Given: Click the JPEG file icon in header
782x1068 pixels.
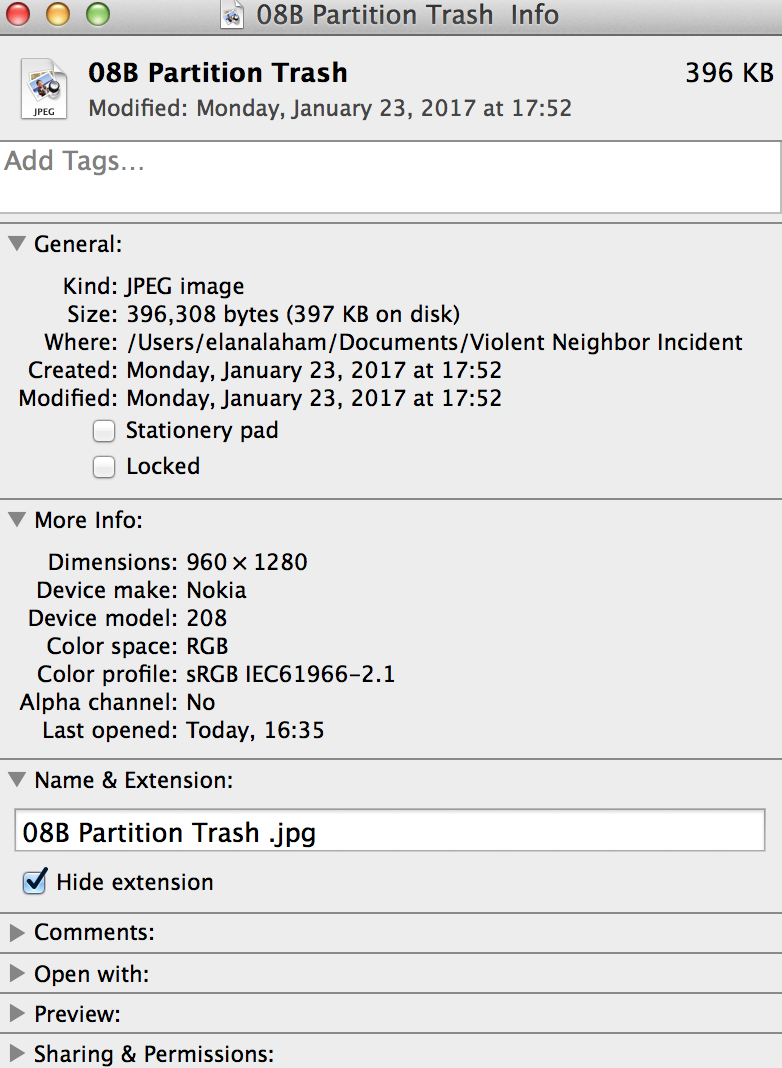Looking at the screenshot, I should coord(44,89).
